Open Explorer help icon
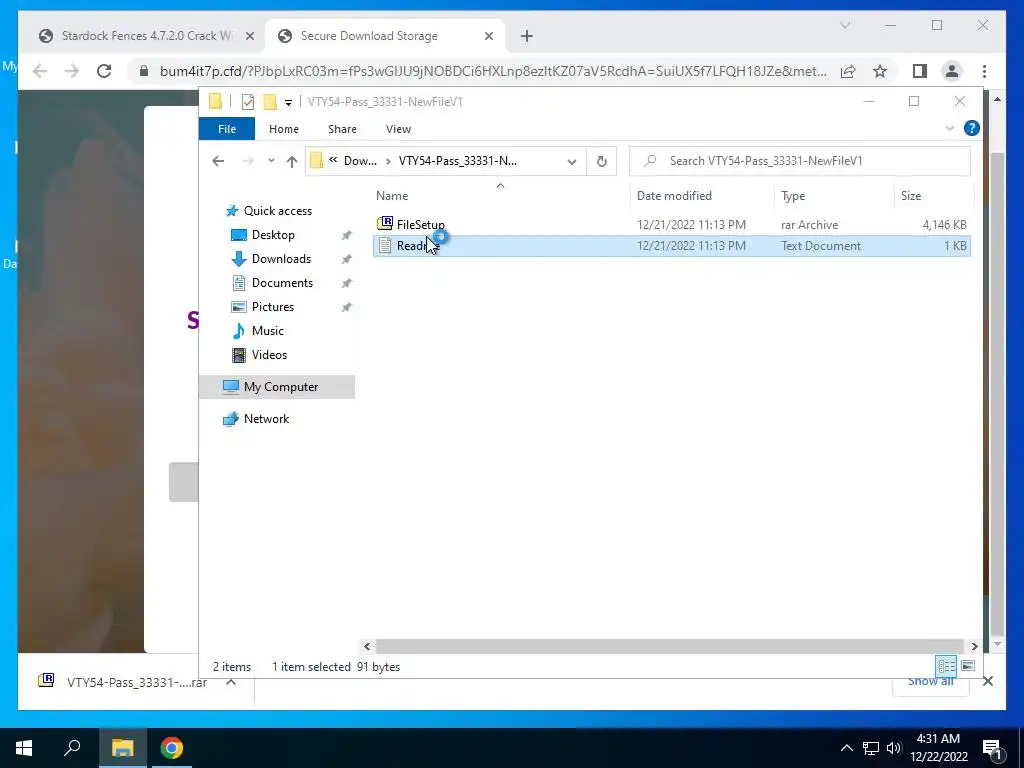Viewport: 1024px width, 768px height. coord(971,128)
